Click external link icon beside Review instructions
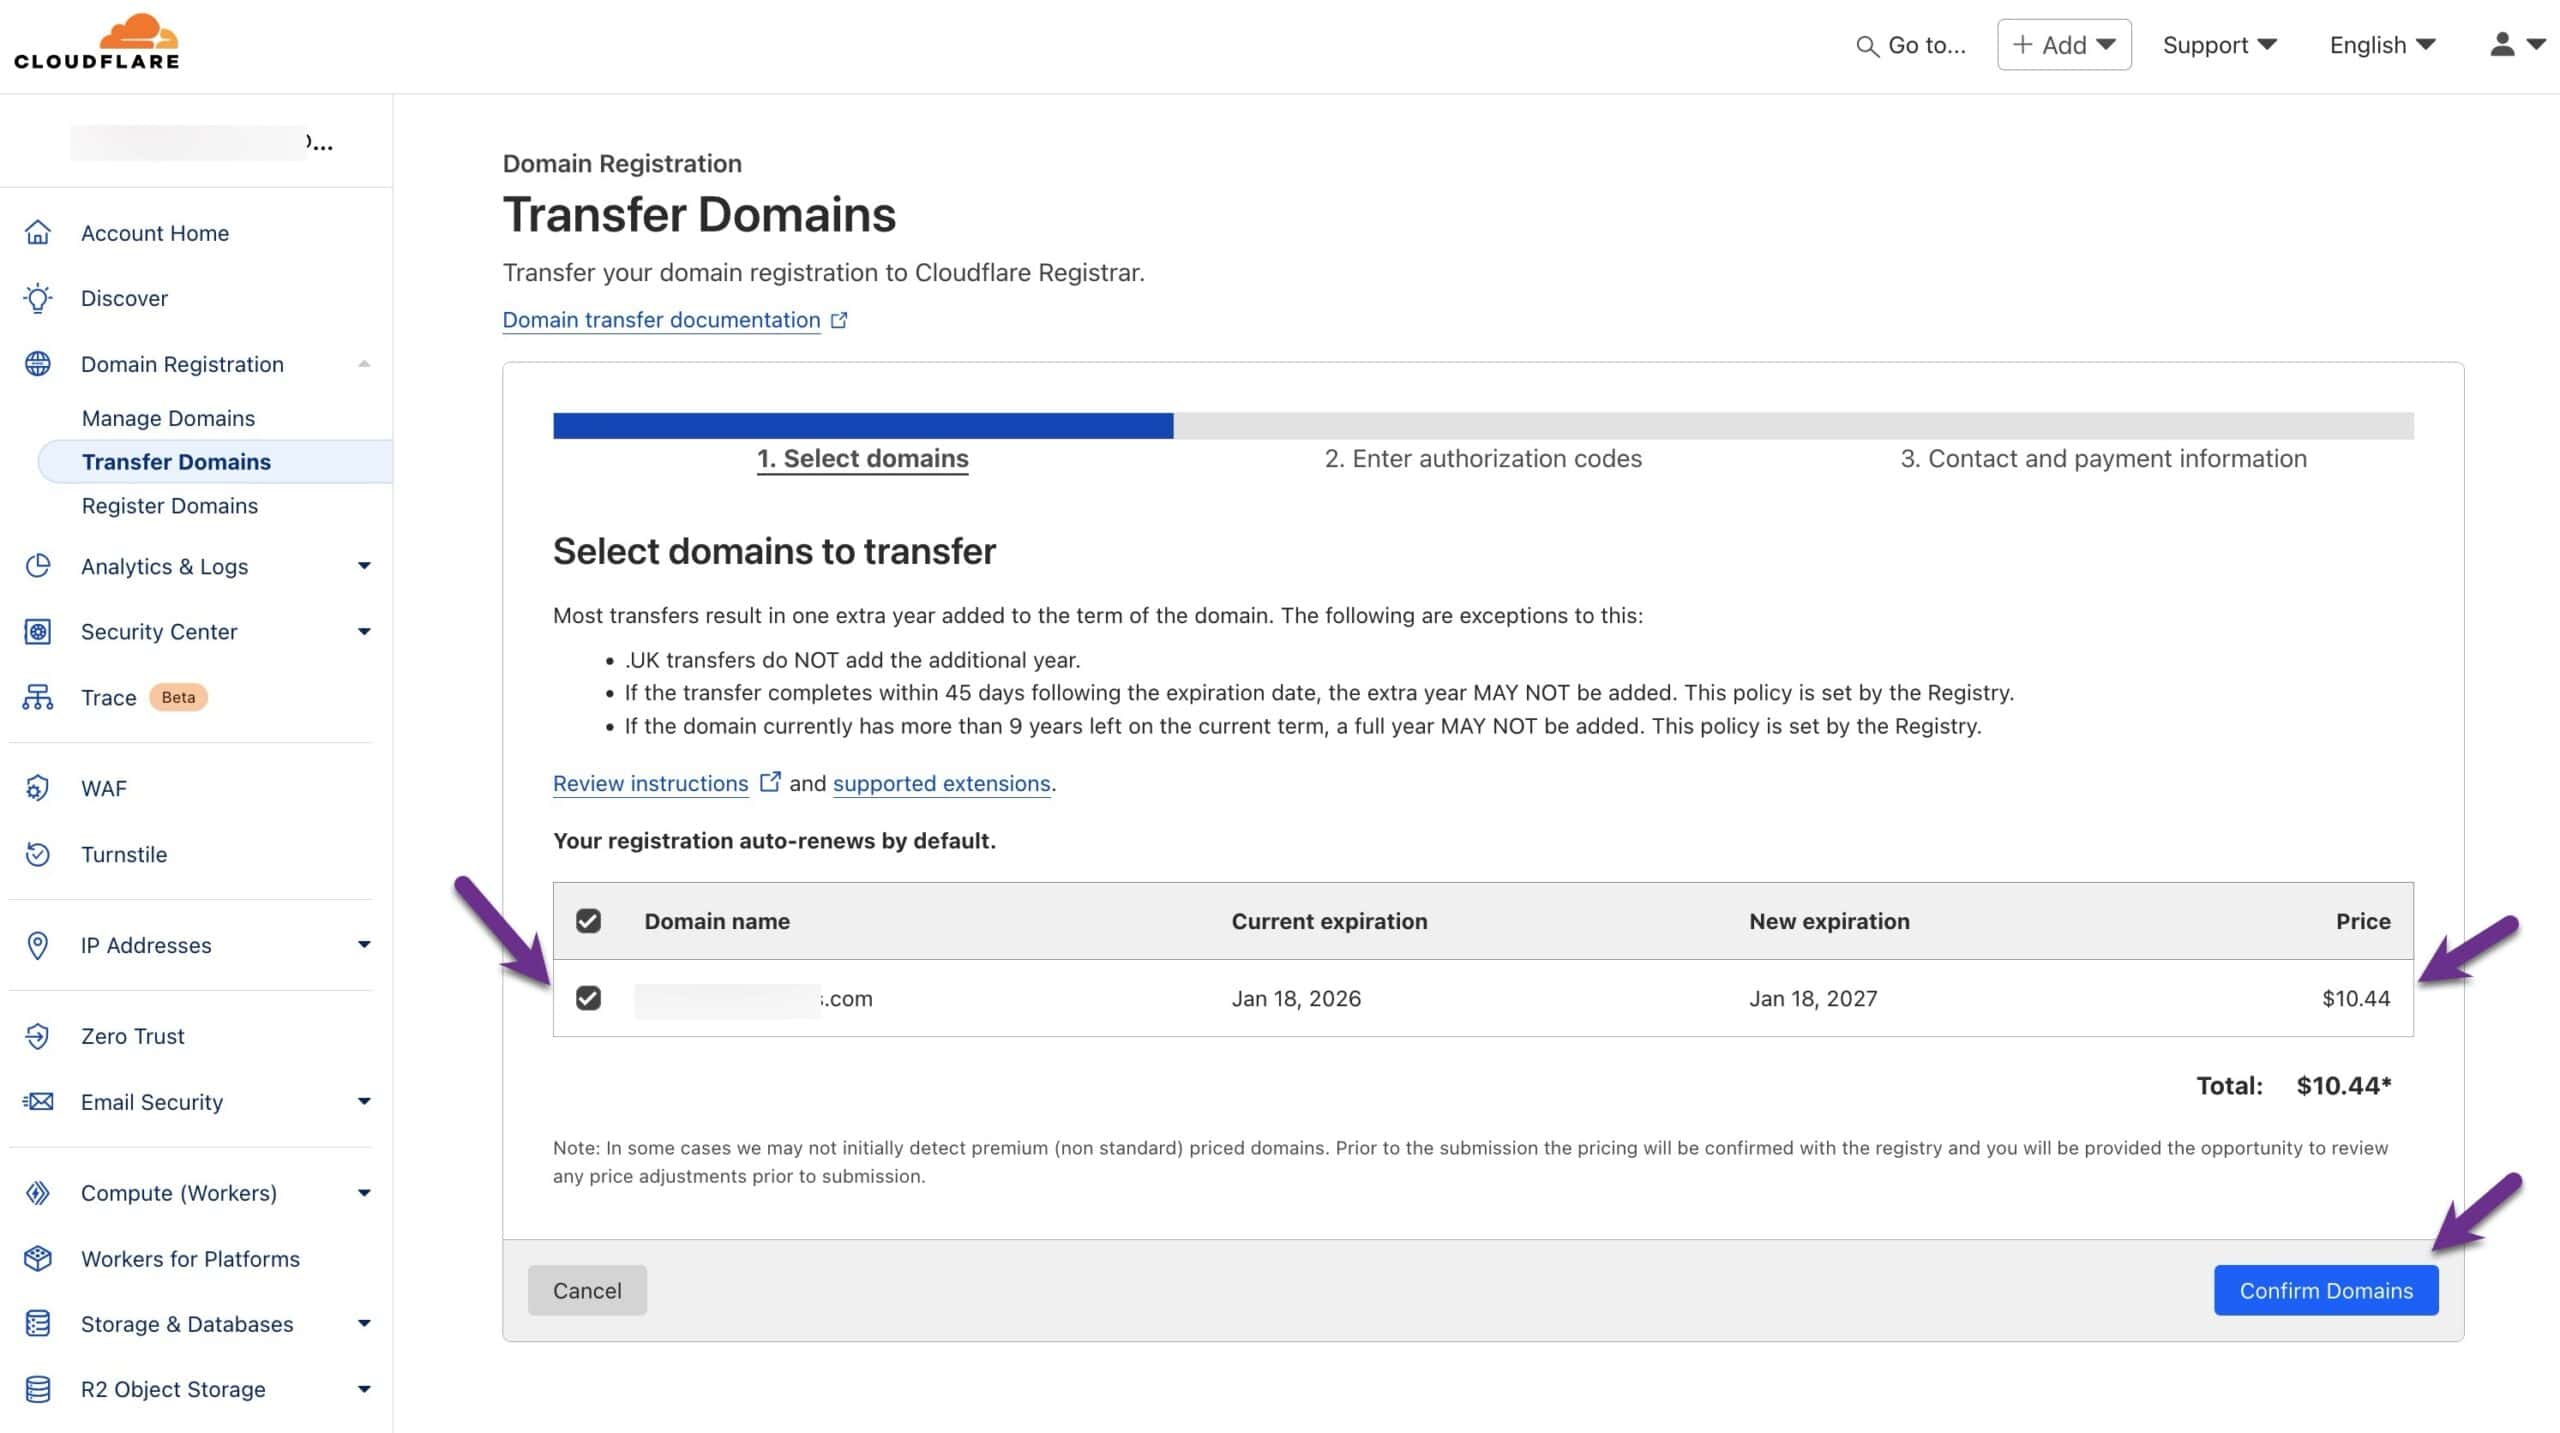 769,782
